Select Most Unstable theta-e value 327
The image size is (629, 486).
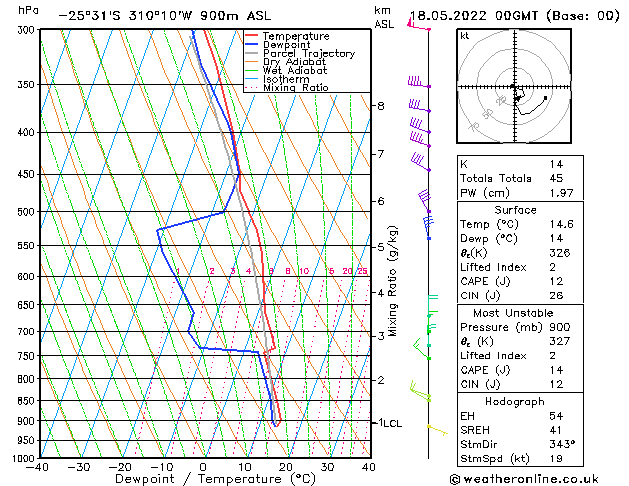[560, 341]
